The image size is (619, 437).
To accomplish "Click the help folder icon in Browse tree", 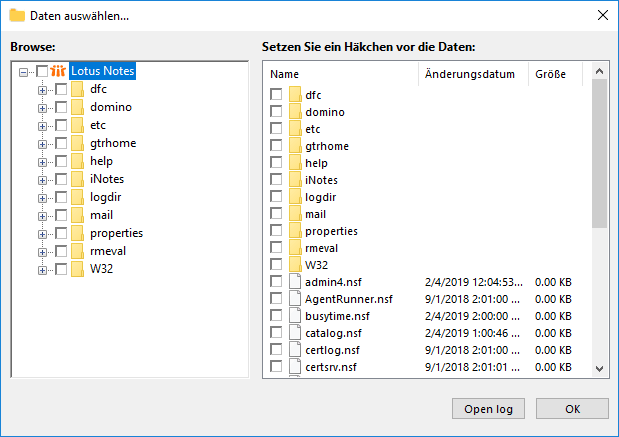I will 77,161.
